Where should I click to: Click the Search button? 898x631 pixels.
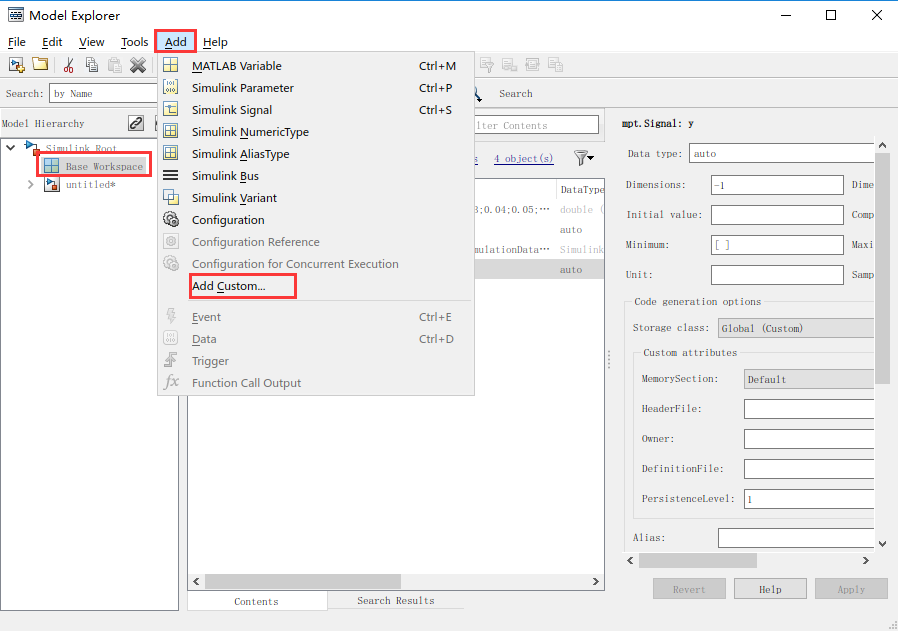pyautogui.click(x=515, y=93)
